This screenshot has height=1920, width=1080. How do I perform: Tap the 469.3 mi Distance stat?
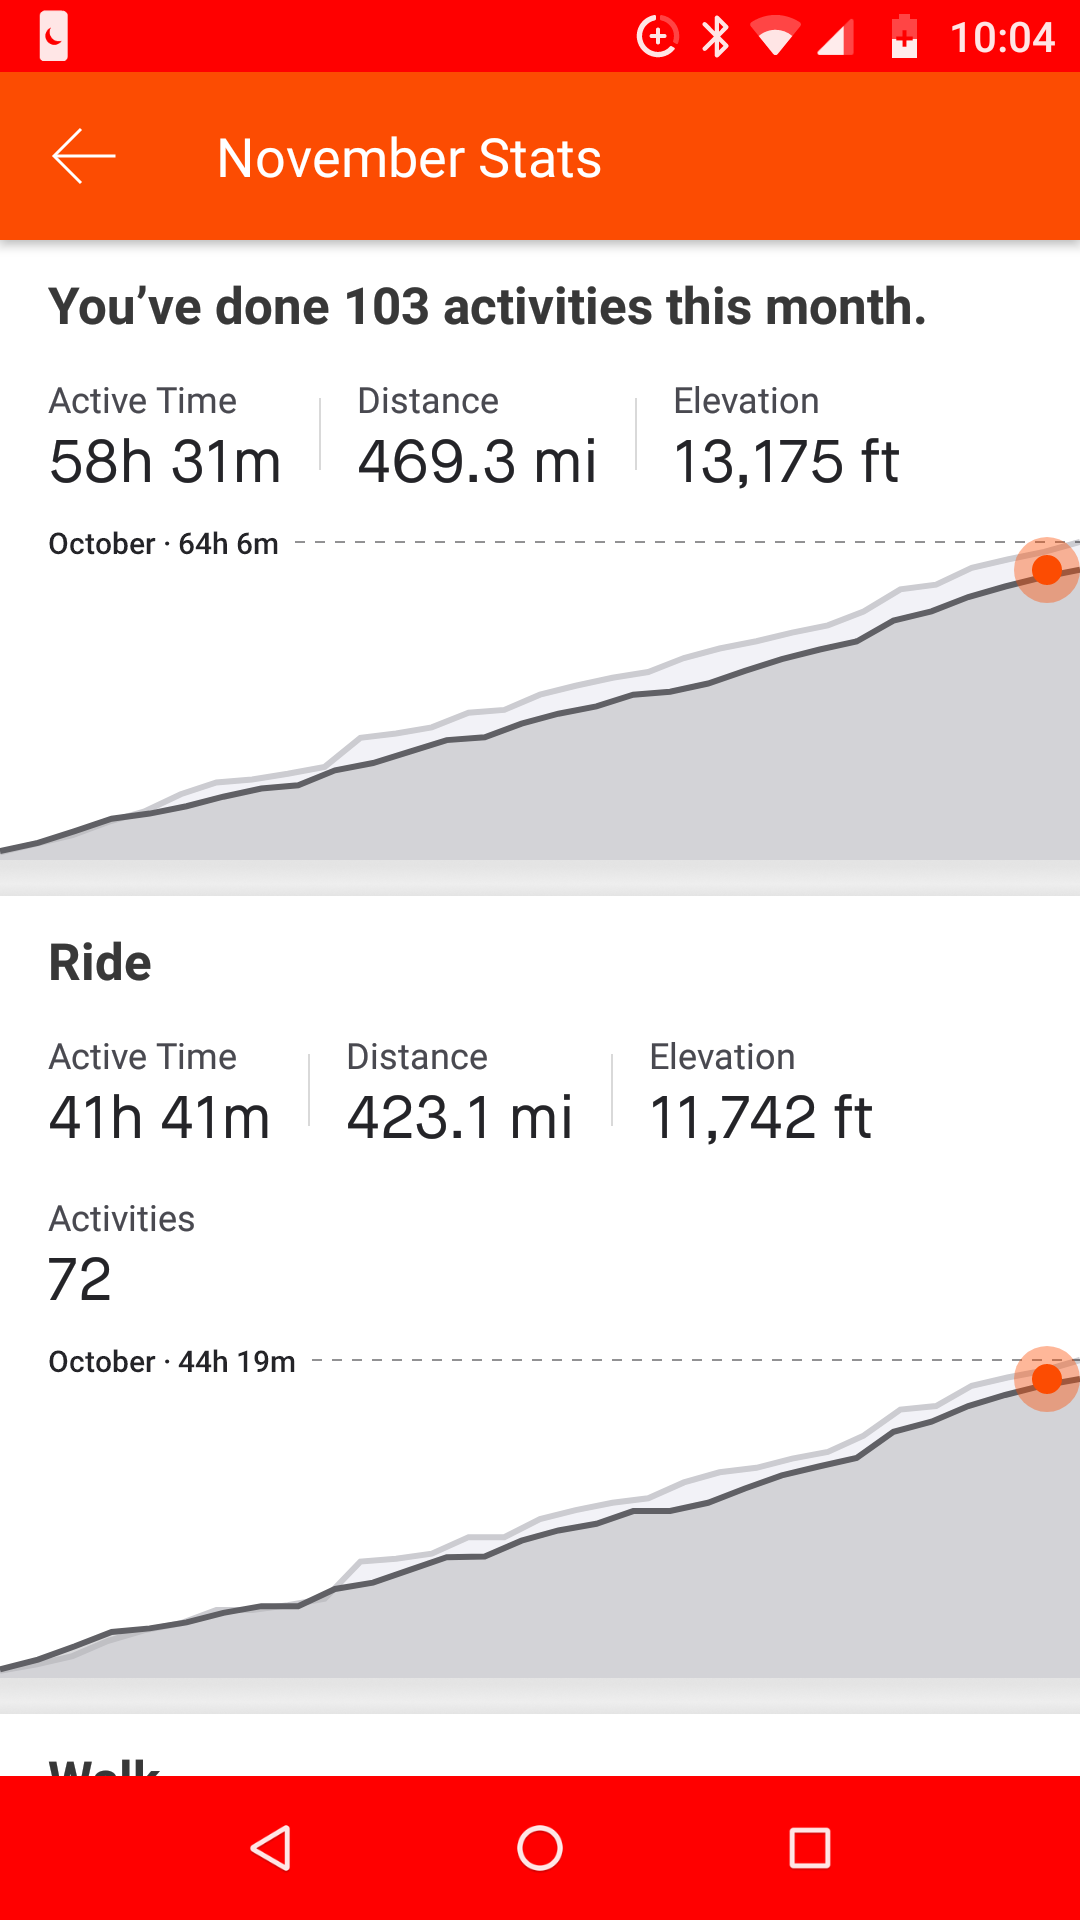pyautogui.click(x=477, y=461)
